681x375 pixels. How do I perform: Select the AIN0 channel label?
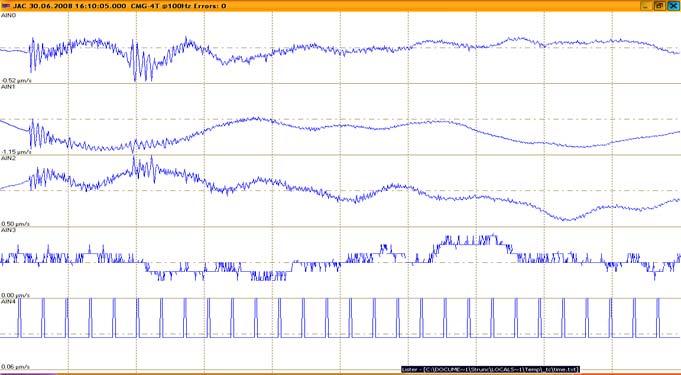tap(9, 15)
